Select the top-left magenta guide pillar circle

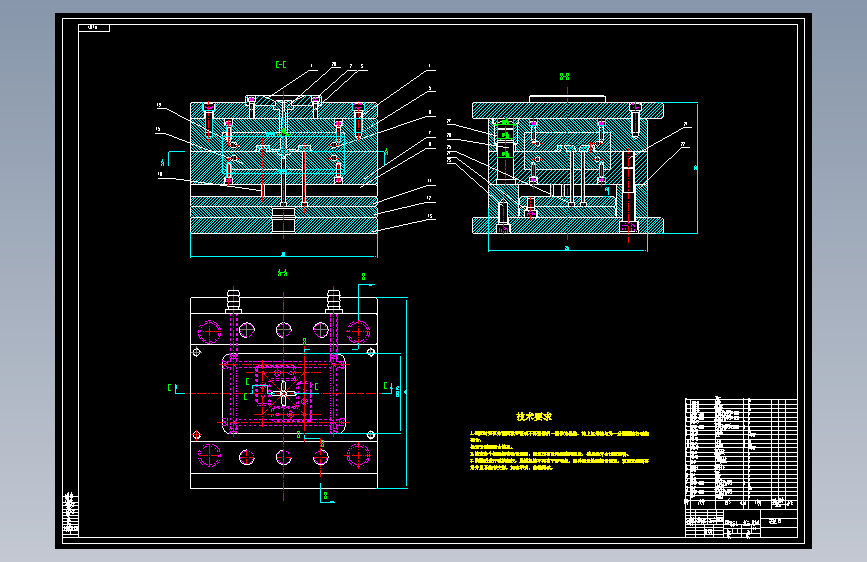tap(210, 332)
